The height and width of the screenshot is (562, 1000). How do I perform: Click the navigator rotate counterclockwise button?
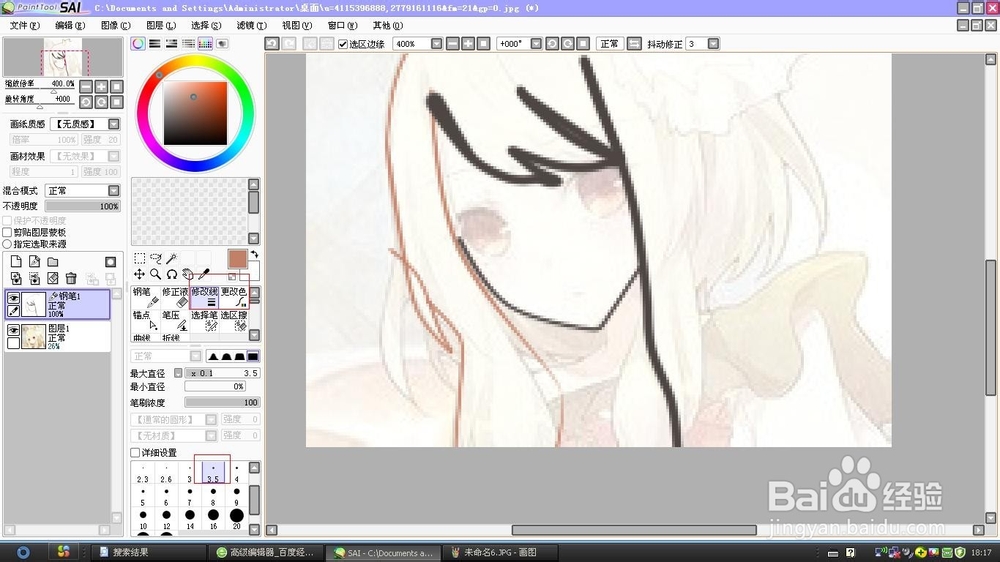(86, 102)
